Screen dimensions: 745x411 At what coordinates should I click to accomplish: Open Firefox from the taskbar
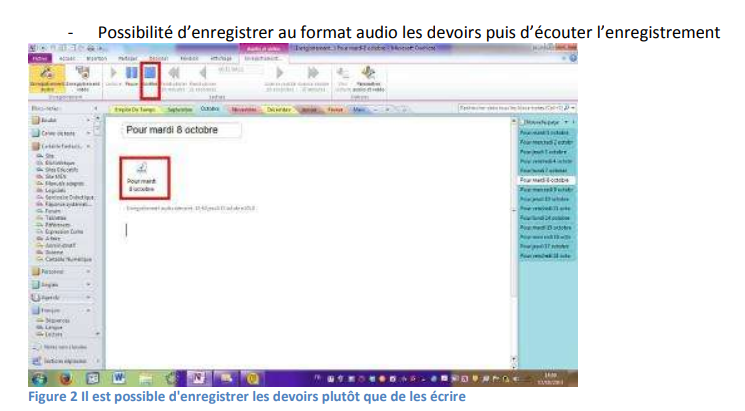[x=66, y=380]
